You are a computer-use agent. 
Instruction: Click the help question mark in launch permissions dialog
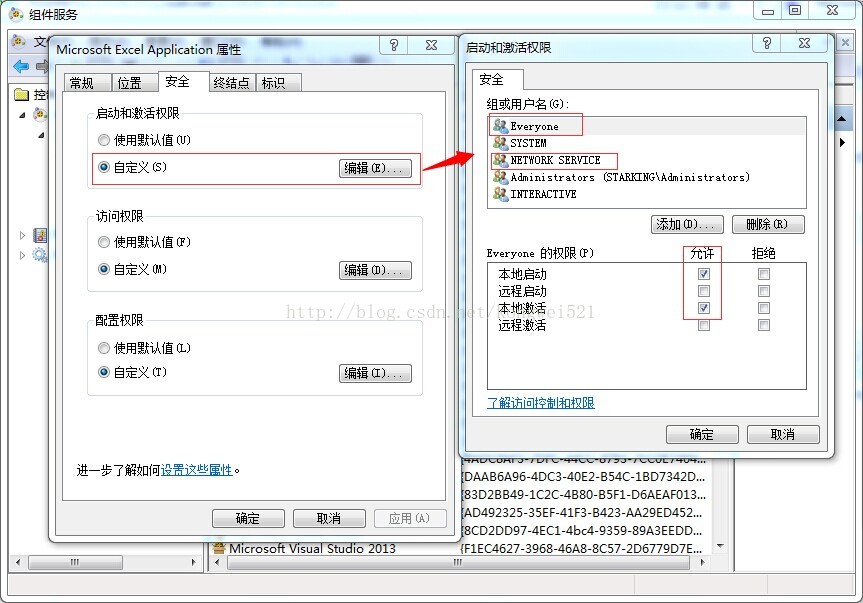pos(767,43)
